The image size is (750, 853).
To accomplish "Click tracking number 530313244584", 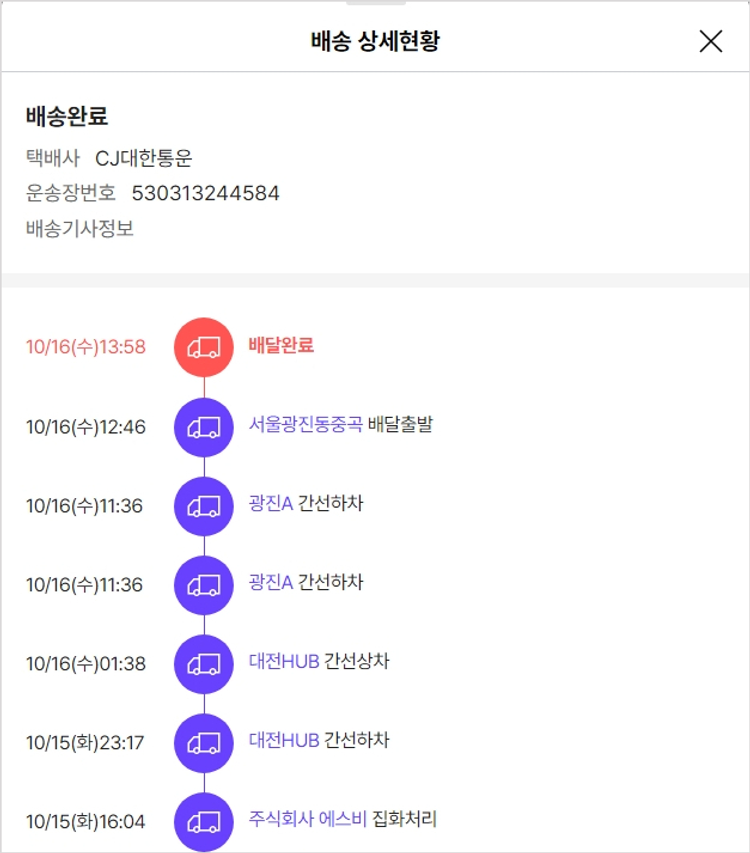I will (205, 193).
